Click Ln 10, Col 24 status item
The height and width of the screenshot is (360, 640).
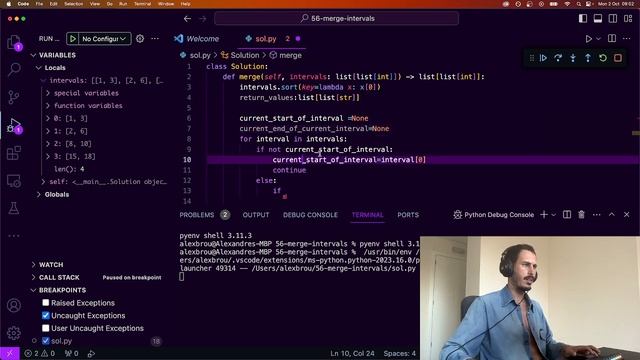[x=352, y=353]
